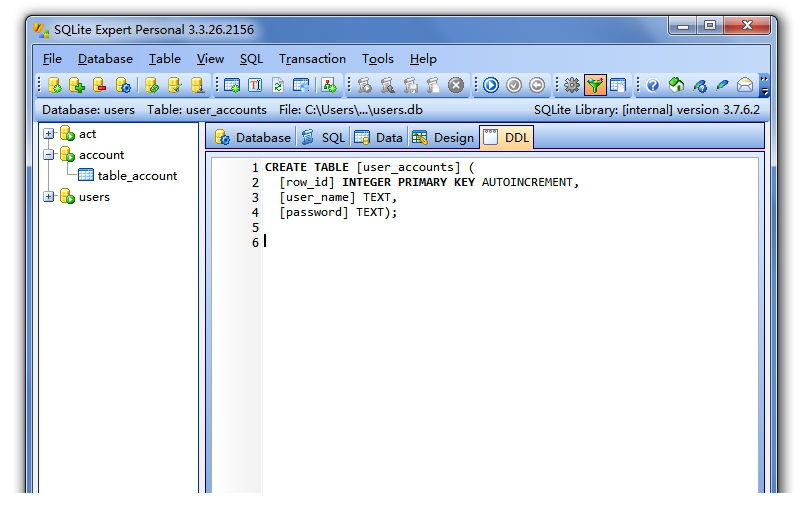Click the Rename Table icon with letter T
This screenshot has width=800, height=512.
click(x=255, y=85)
